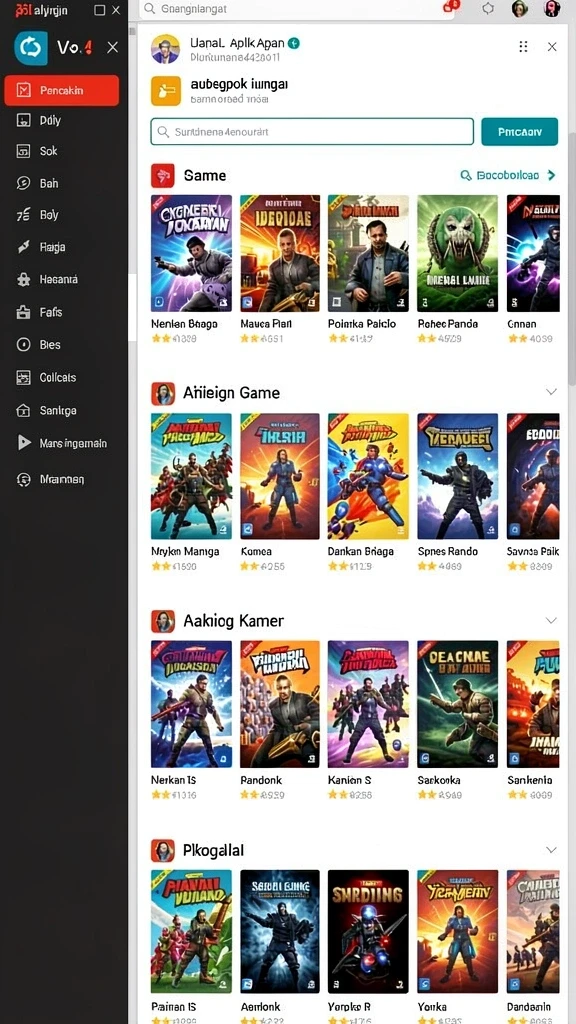The image size is (576, 1024).
Task: Select the Collcats sidebar label
Action: pos(58,377)
